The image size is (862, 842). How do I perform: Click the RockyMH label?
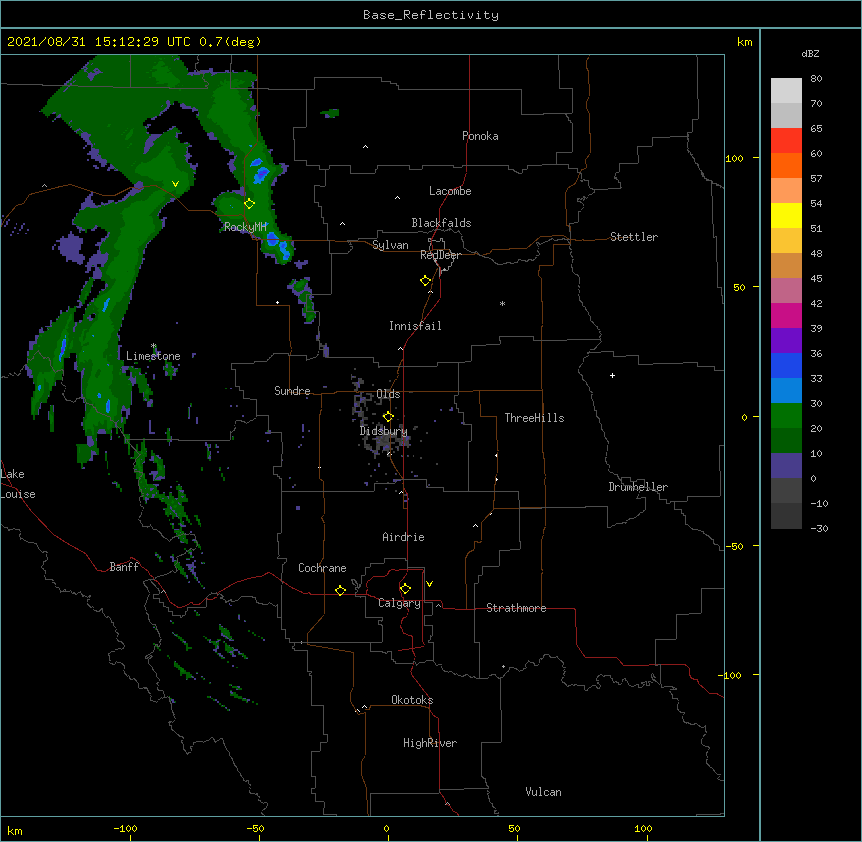pos(245,226)
